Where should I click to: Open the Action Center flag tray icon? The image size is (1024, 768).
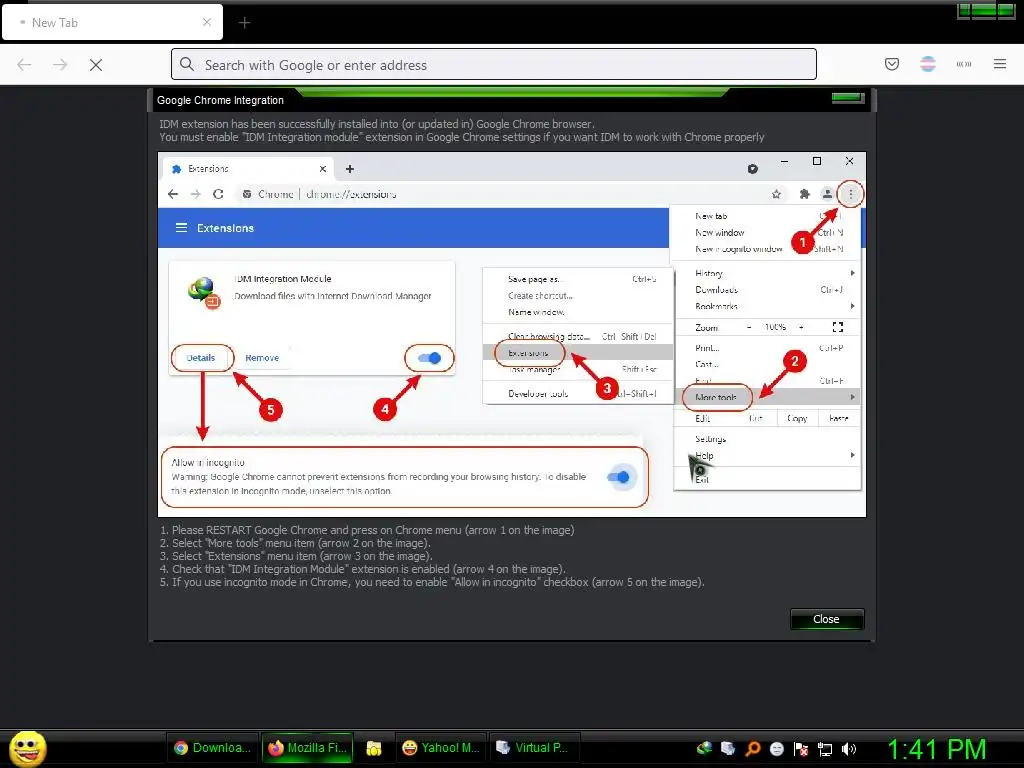pyautogui.click(x=801, y=748)
